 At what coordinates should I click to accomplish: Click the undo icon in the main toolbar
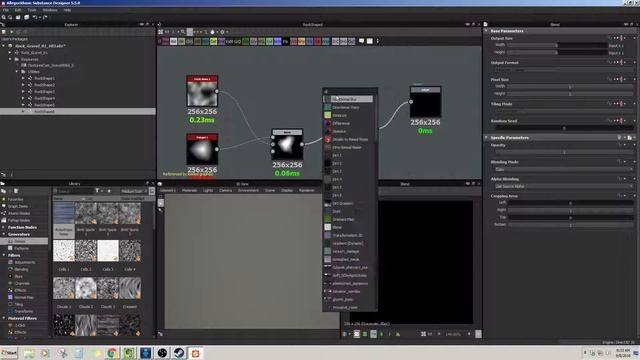[36, 18]
